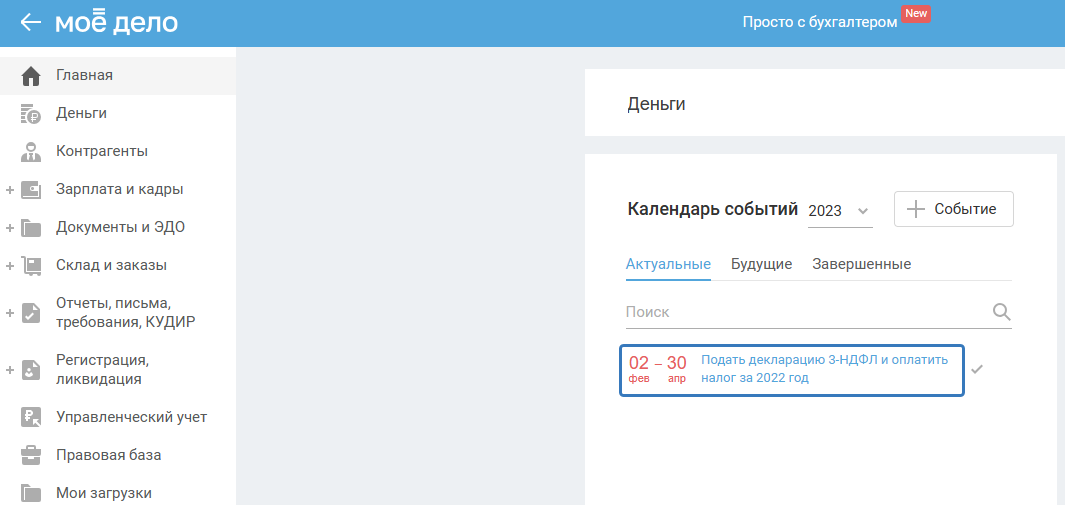Open the Управленческий учет ruble icon
Image resolution: width=1065 pixels, height=505 pixels.
tap(31, 418)
